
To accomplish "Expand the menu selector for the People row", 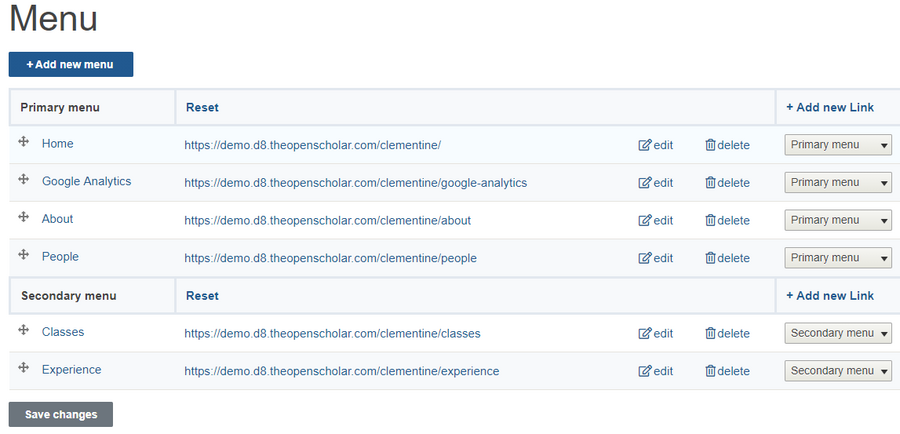I will click(x=838, y=258).
